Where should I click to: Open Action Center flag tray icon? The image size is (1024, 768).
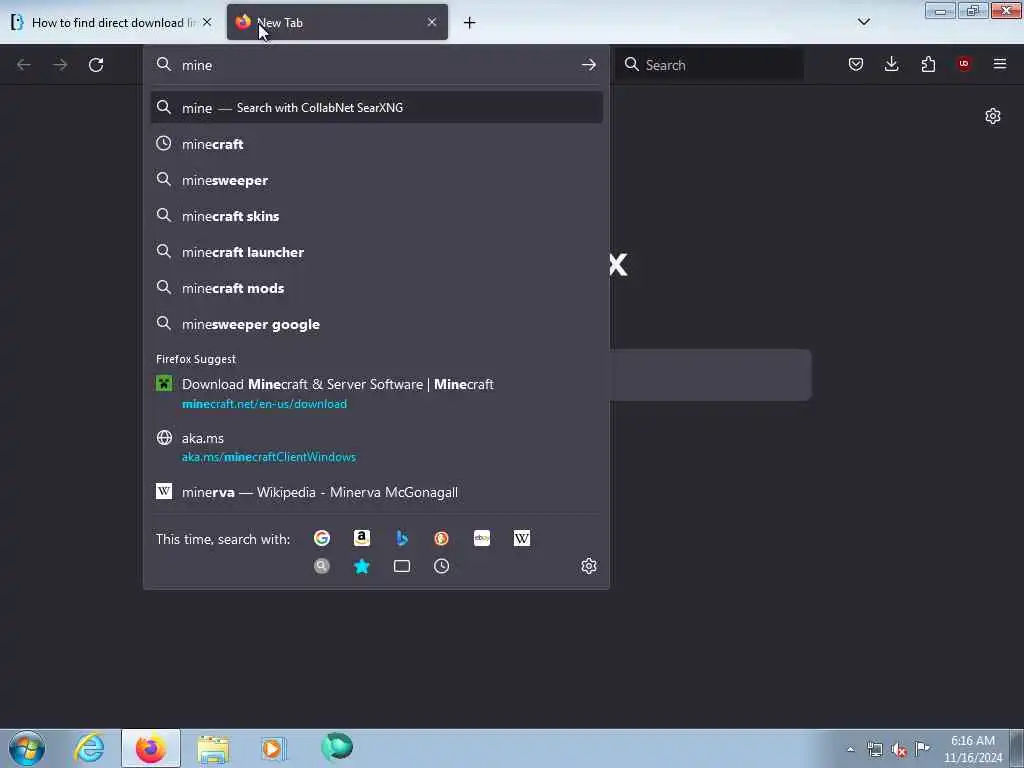[922, 748]
